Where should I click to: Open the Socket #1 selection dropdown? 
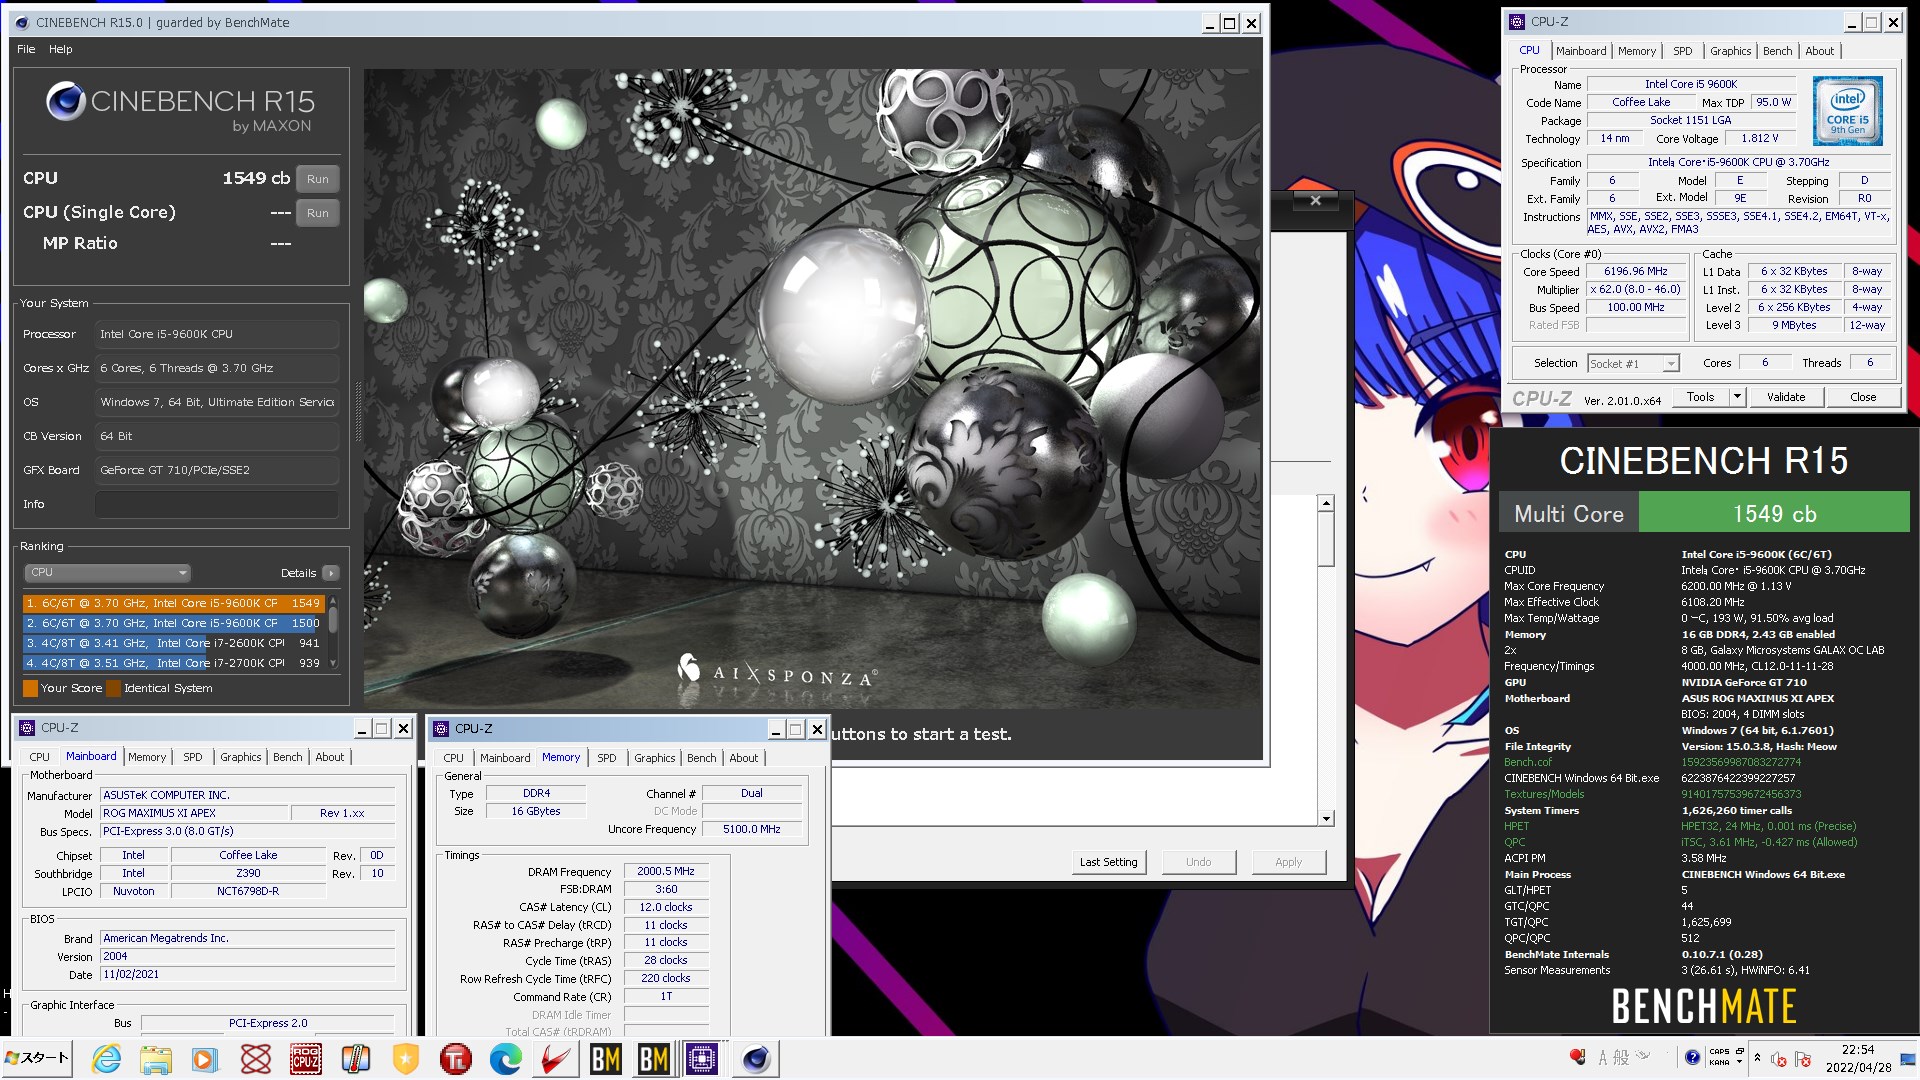(1634, 364)
